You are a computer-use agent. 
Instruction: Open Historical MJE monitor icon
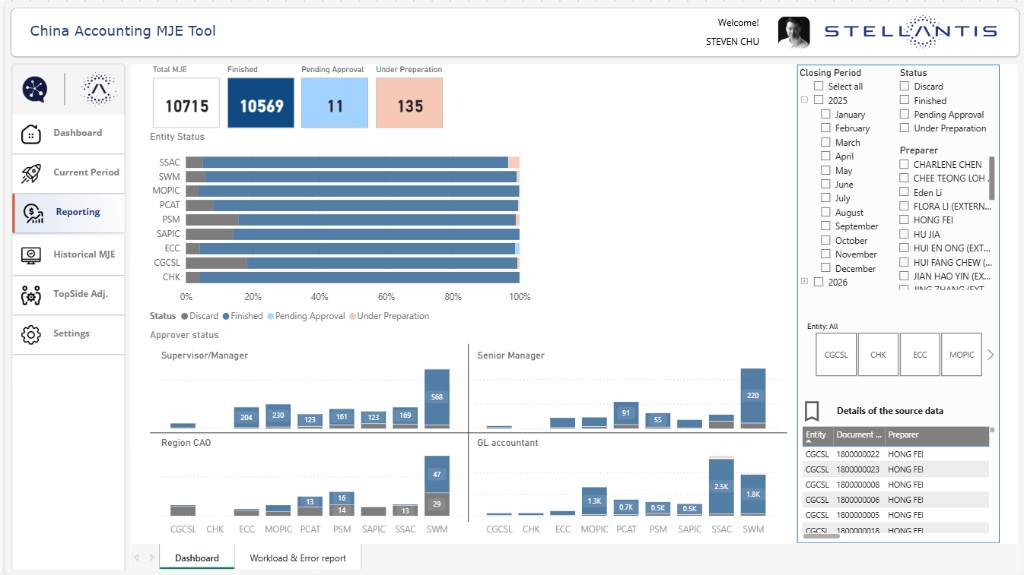coord(31,255)
